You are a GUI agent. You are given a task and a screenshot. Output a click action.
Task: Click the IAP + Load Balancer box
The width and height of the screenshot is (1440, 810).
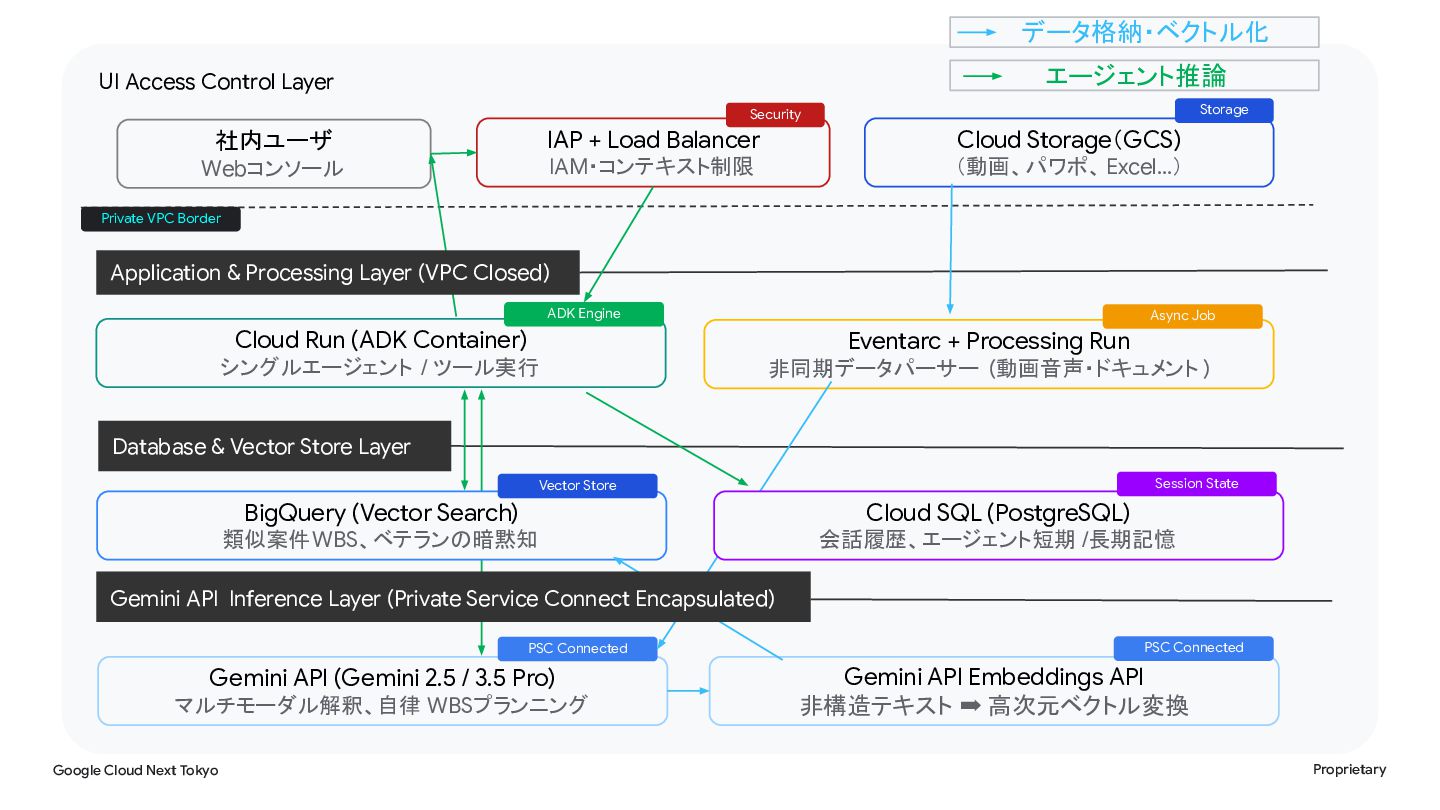653,152
